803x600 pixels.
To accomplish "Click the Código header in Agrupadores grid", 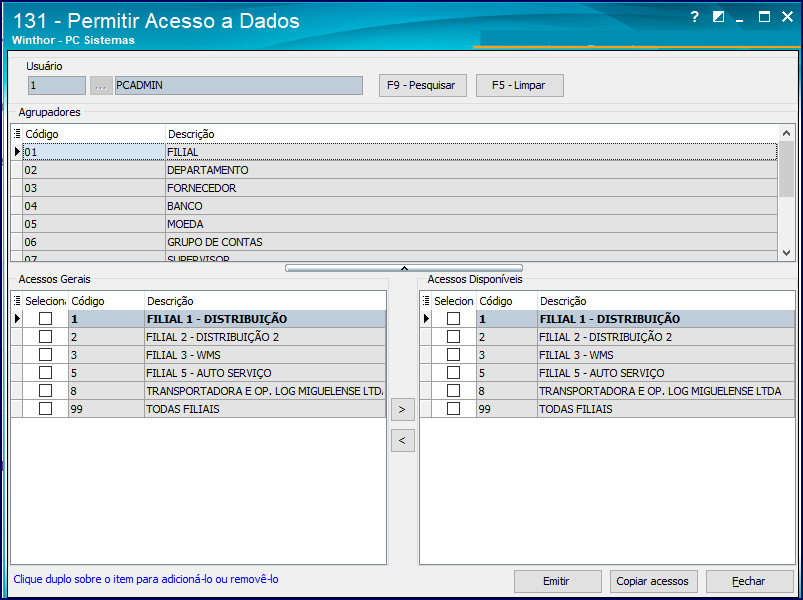I will [x=94, y=134].
